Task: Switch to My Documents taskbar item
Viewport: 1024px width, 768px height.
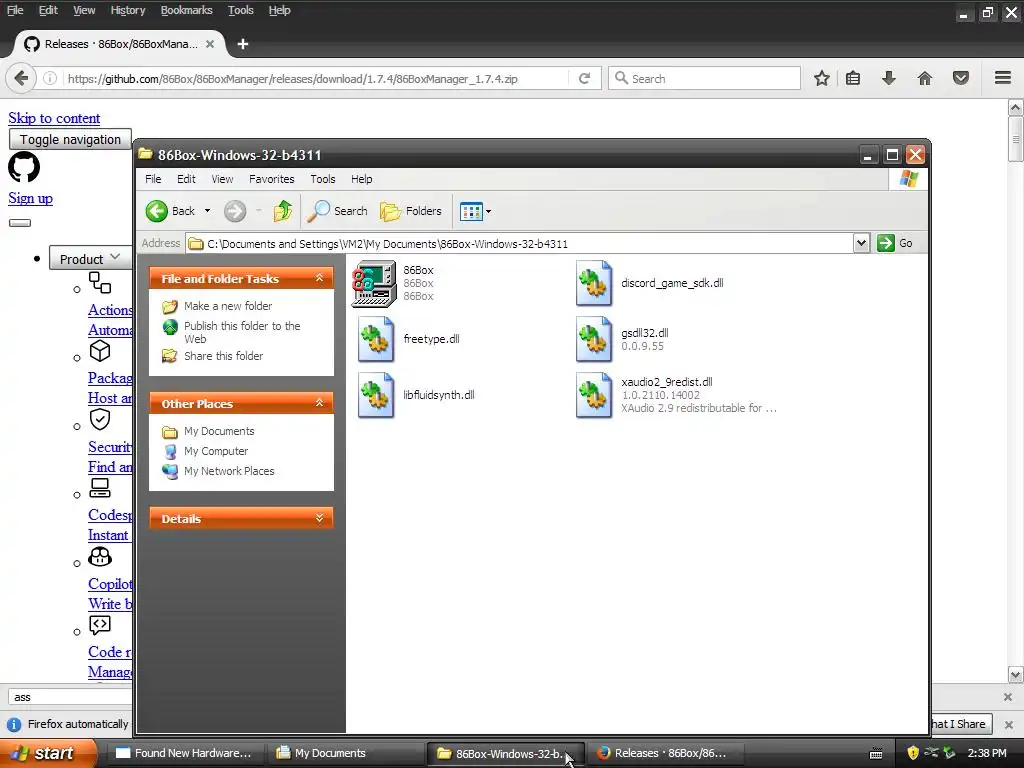Action: 346,753
